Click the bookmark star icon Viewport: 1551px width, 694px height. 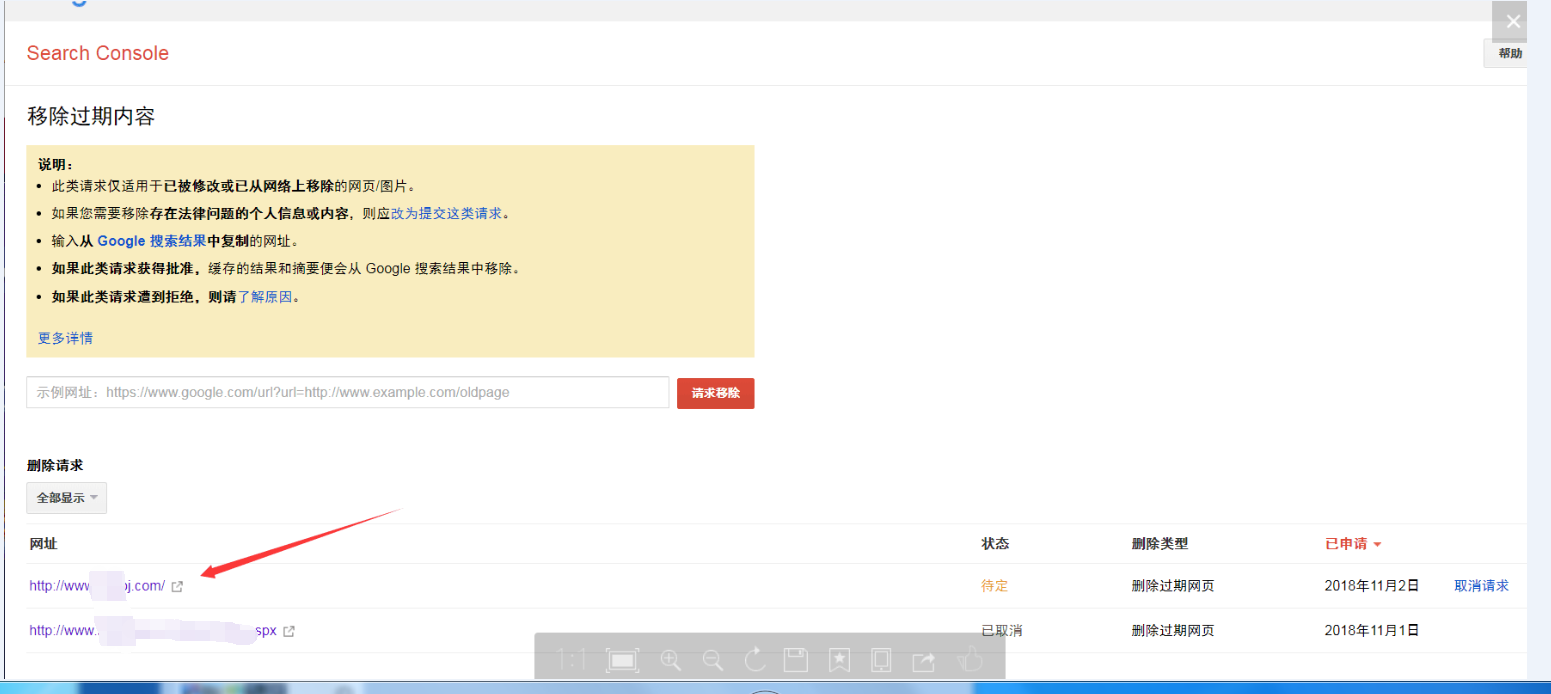click(839, 660)
